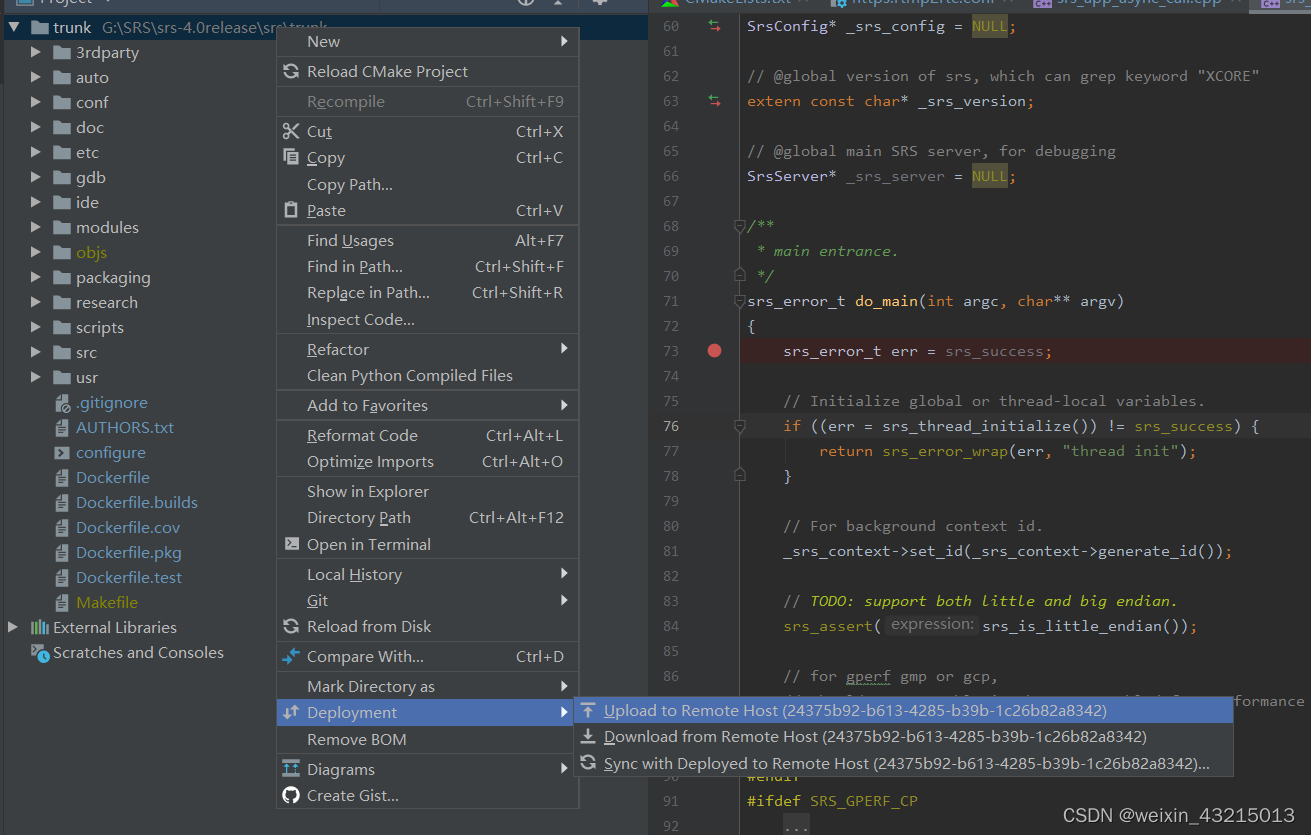Click the Diagrams icon in menu
This screenshot has width=1311, height=835.
click(291, 769)
